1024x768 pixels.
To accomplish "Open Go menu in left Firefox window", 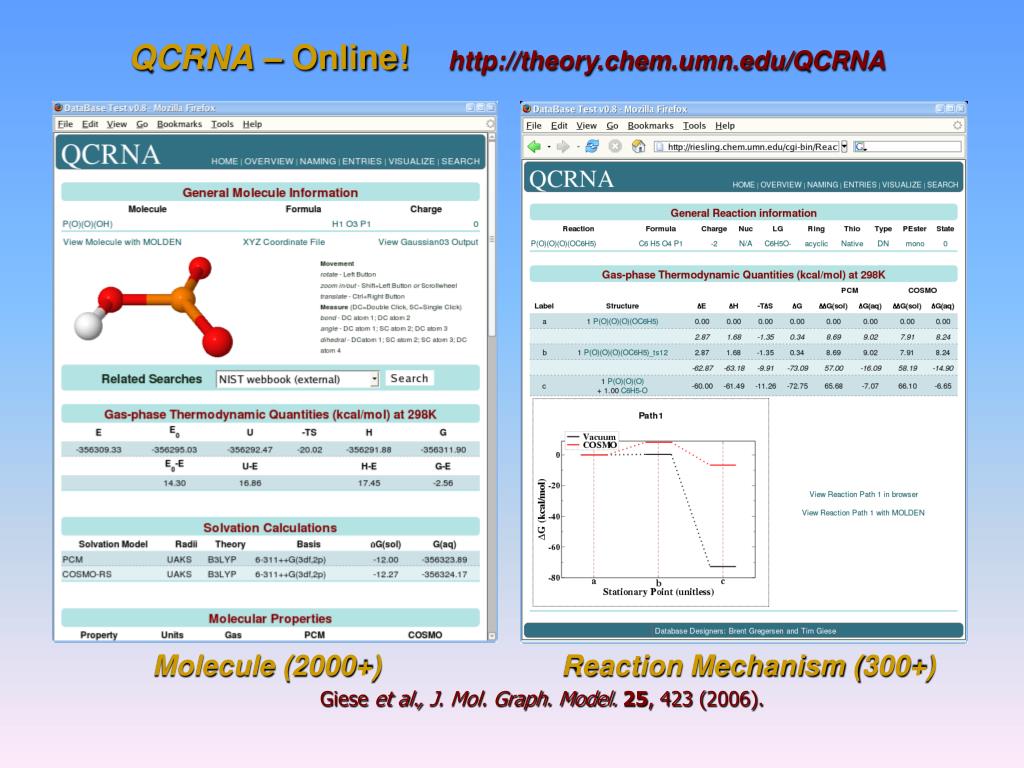I will pyautogui.click(x=142, y=124).
